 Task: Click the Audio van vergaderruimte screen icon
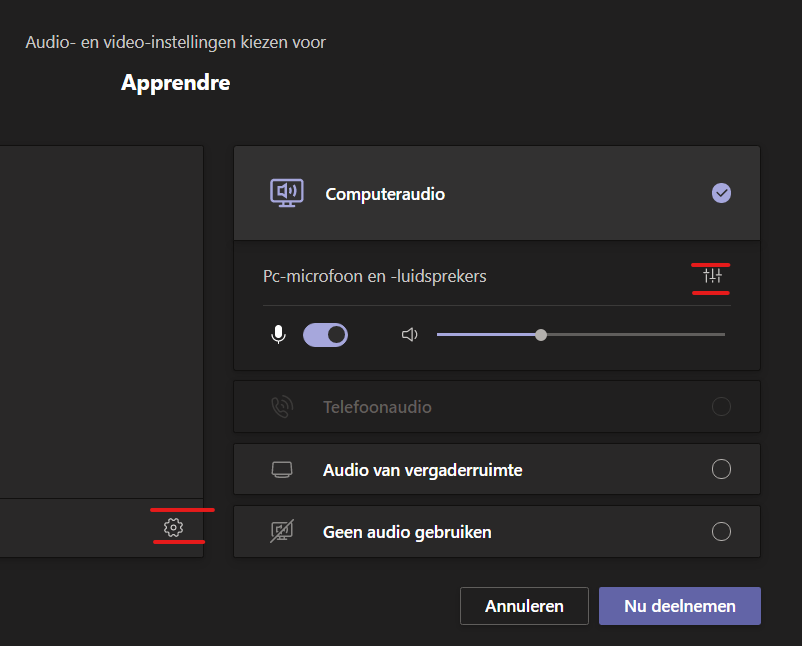(282, 470)
